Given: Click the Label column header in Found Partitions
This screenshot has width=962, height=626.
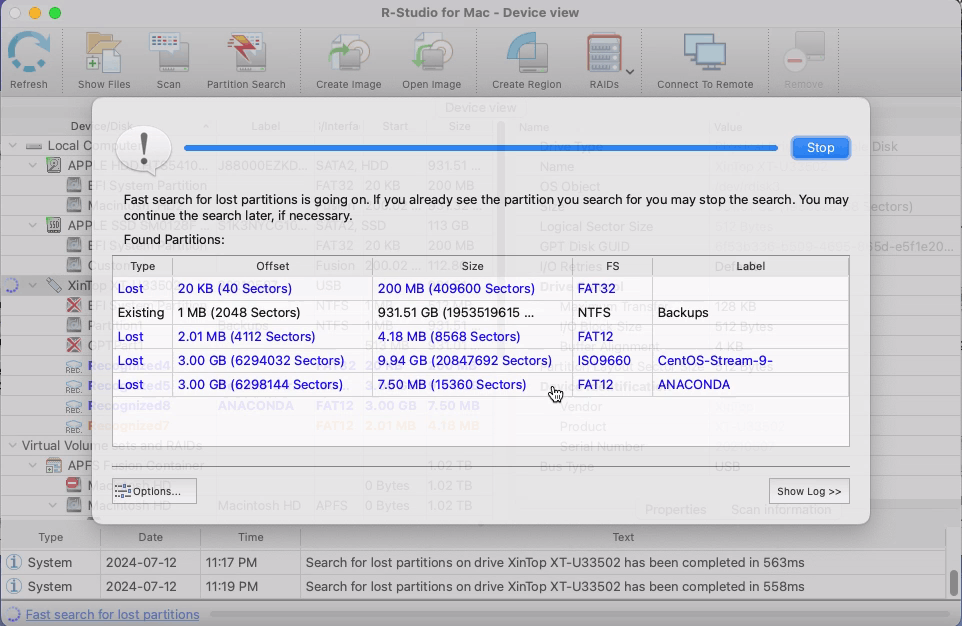Looking at the screenshot, I should coord(751,266).
